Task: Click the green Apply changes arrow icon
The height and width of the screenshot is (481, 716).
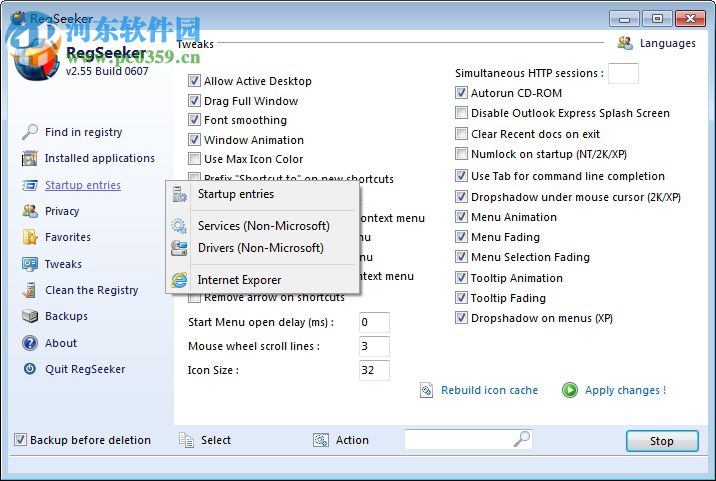Action: point(570,390)
